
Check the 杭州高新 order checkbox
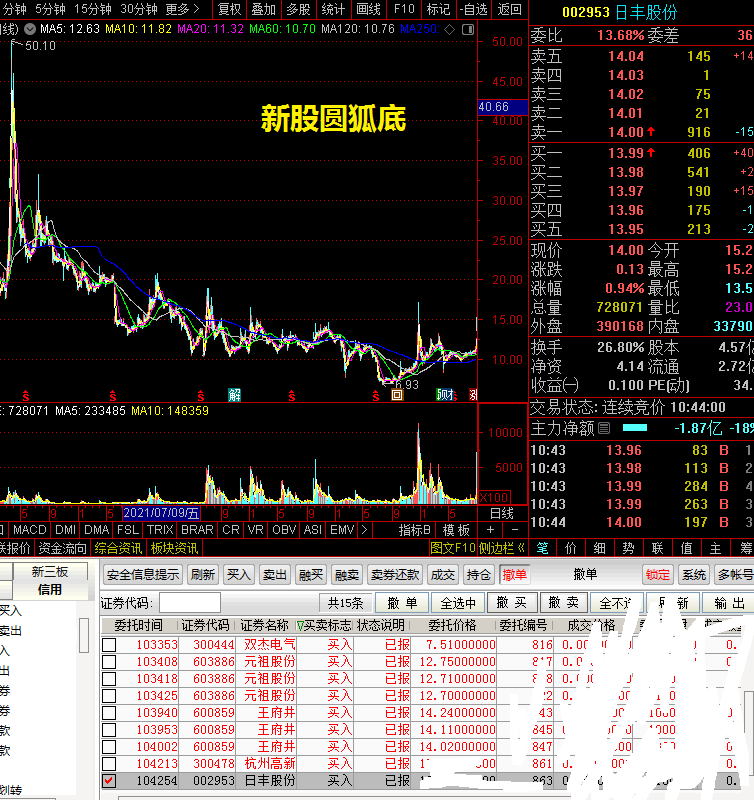tap(109, 764)
